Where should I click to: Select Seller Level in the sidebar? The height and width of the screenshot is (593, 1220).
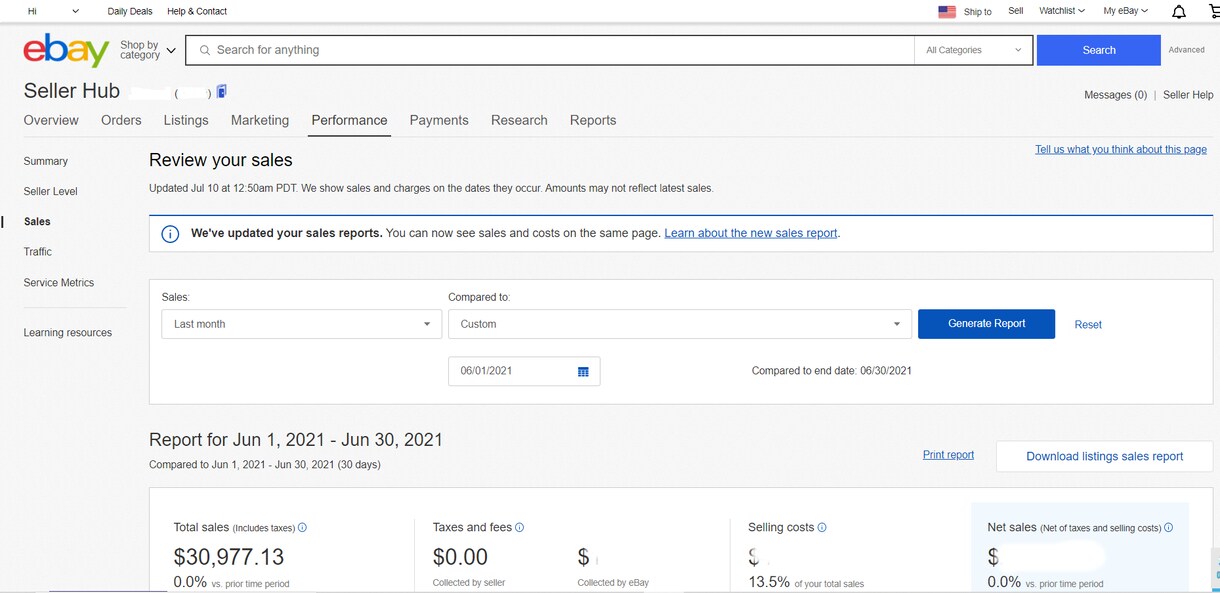point(51,191)
